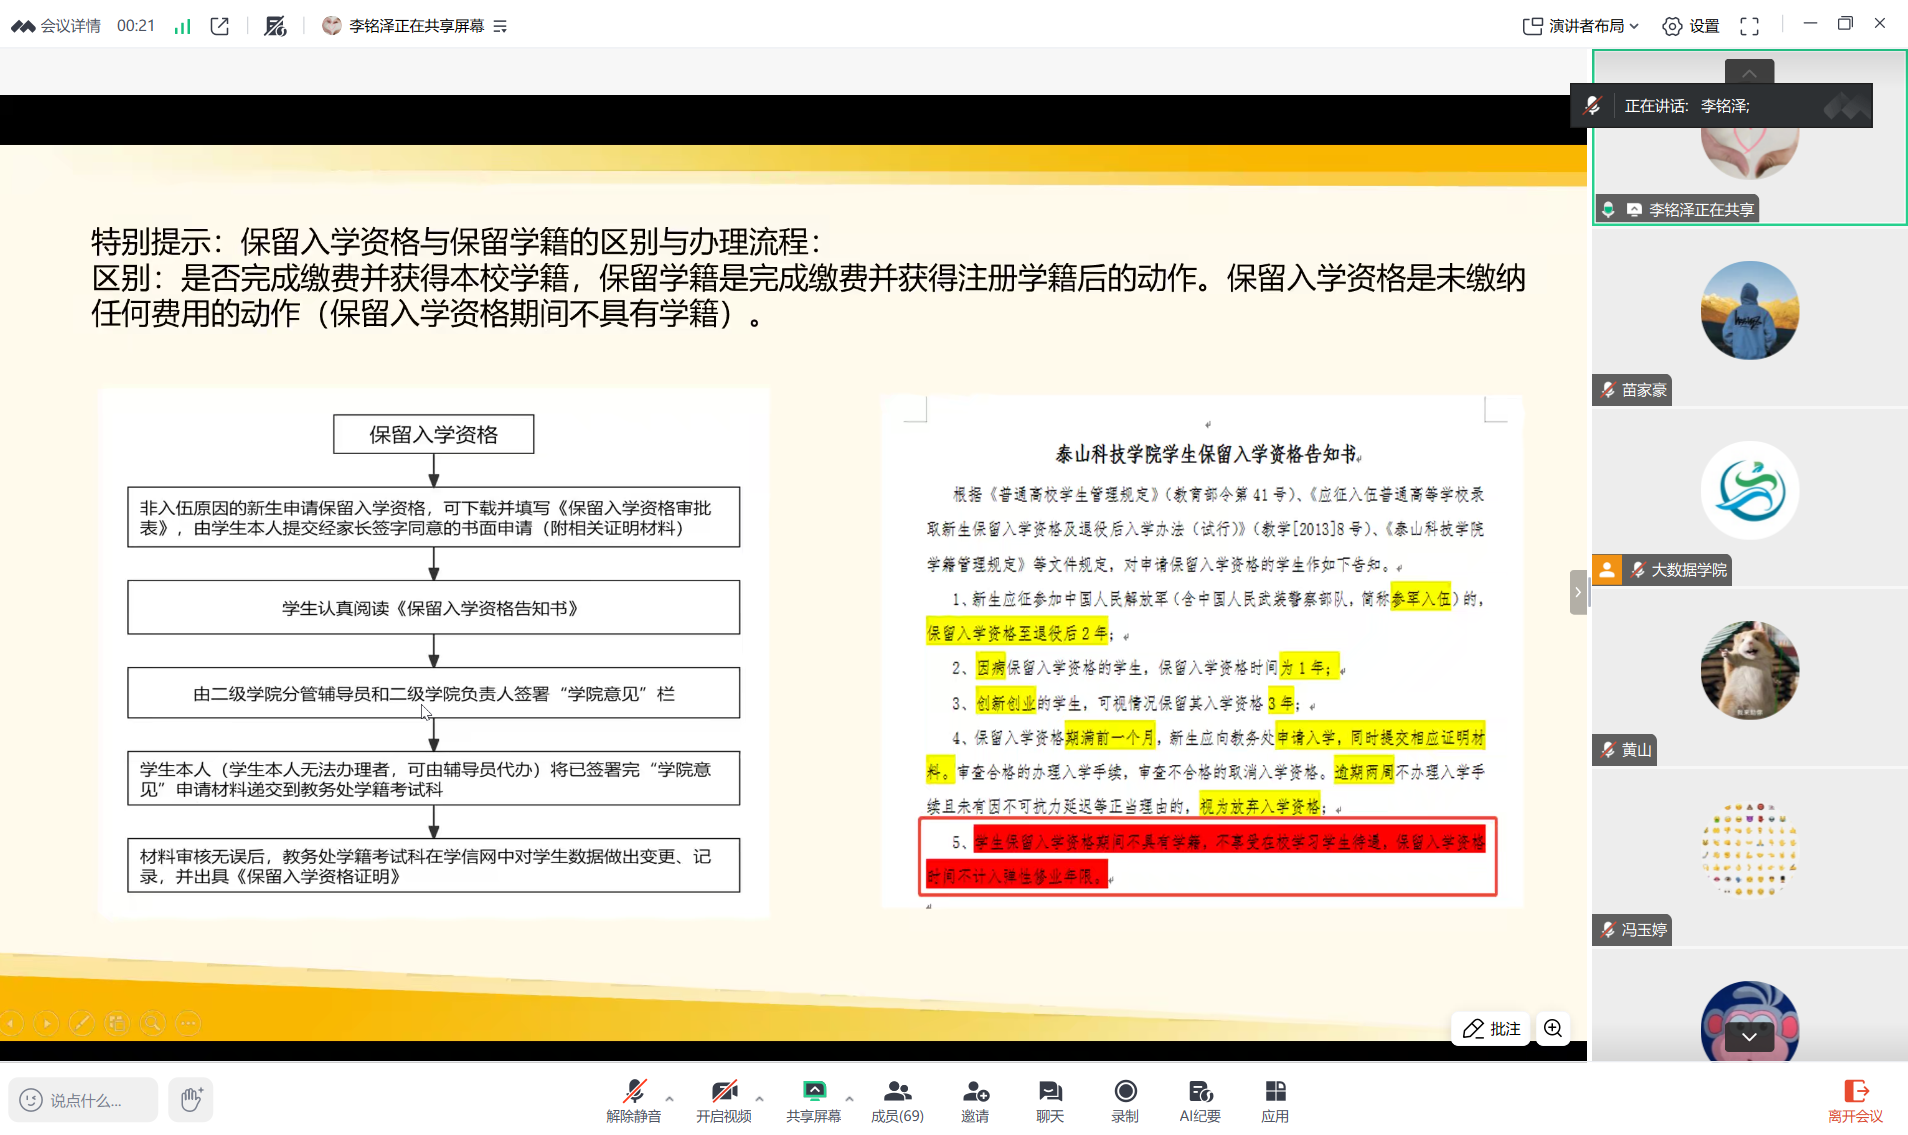Click the zoom magnifier next to 批注
This screenshot has height=1135, width=1908.
click(1553, 1029)
